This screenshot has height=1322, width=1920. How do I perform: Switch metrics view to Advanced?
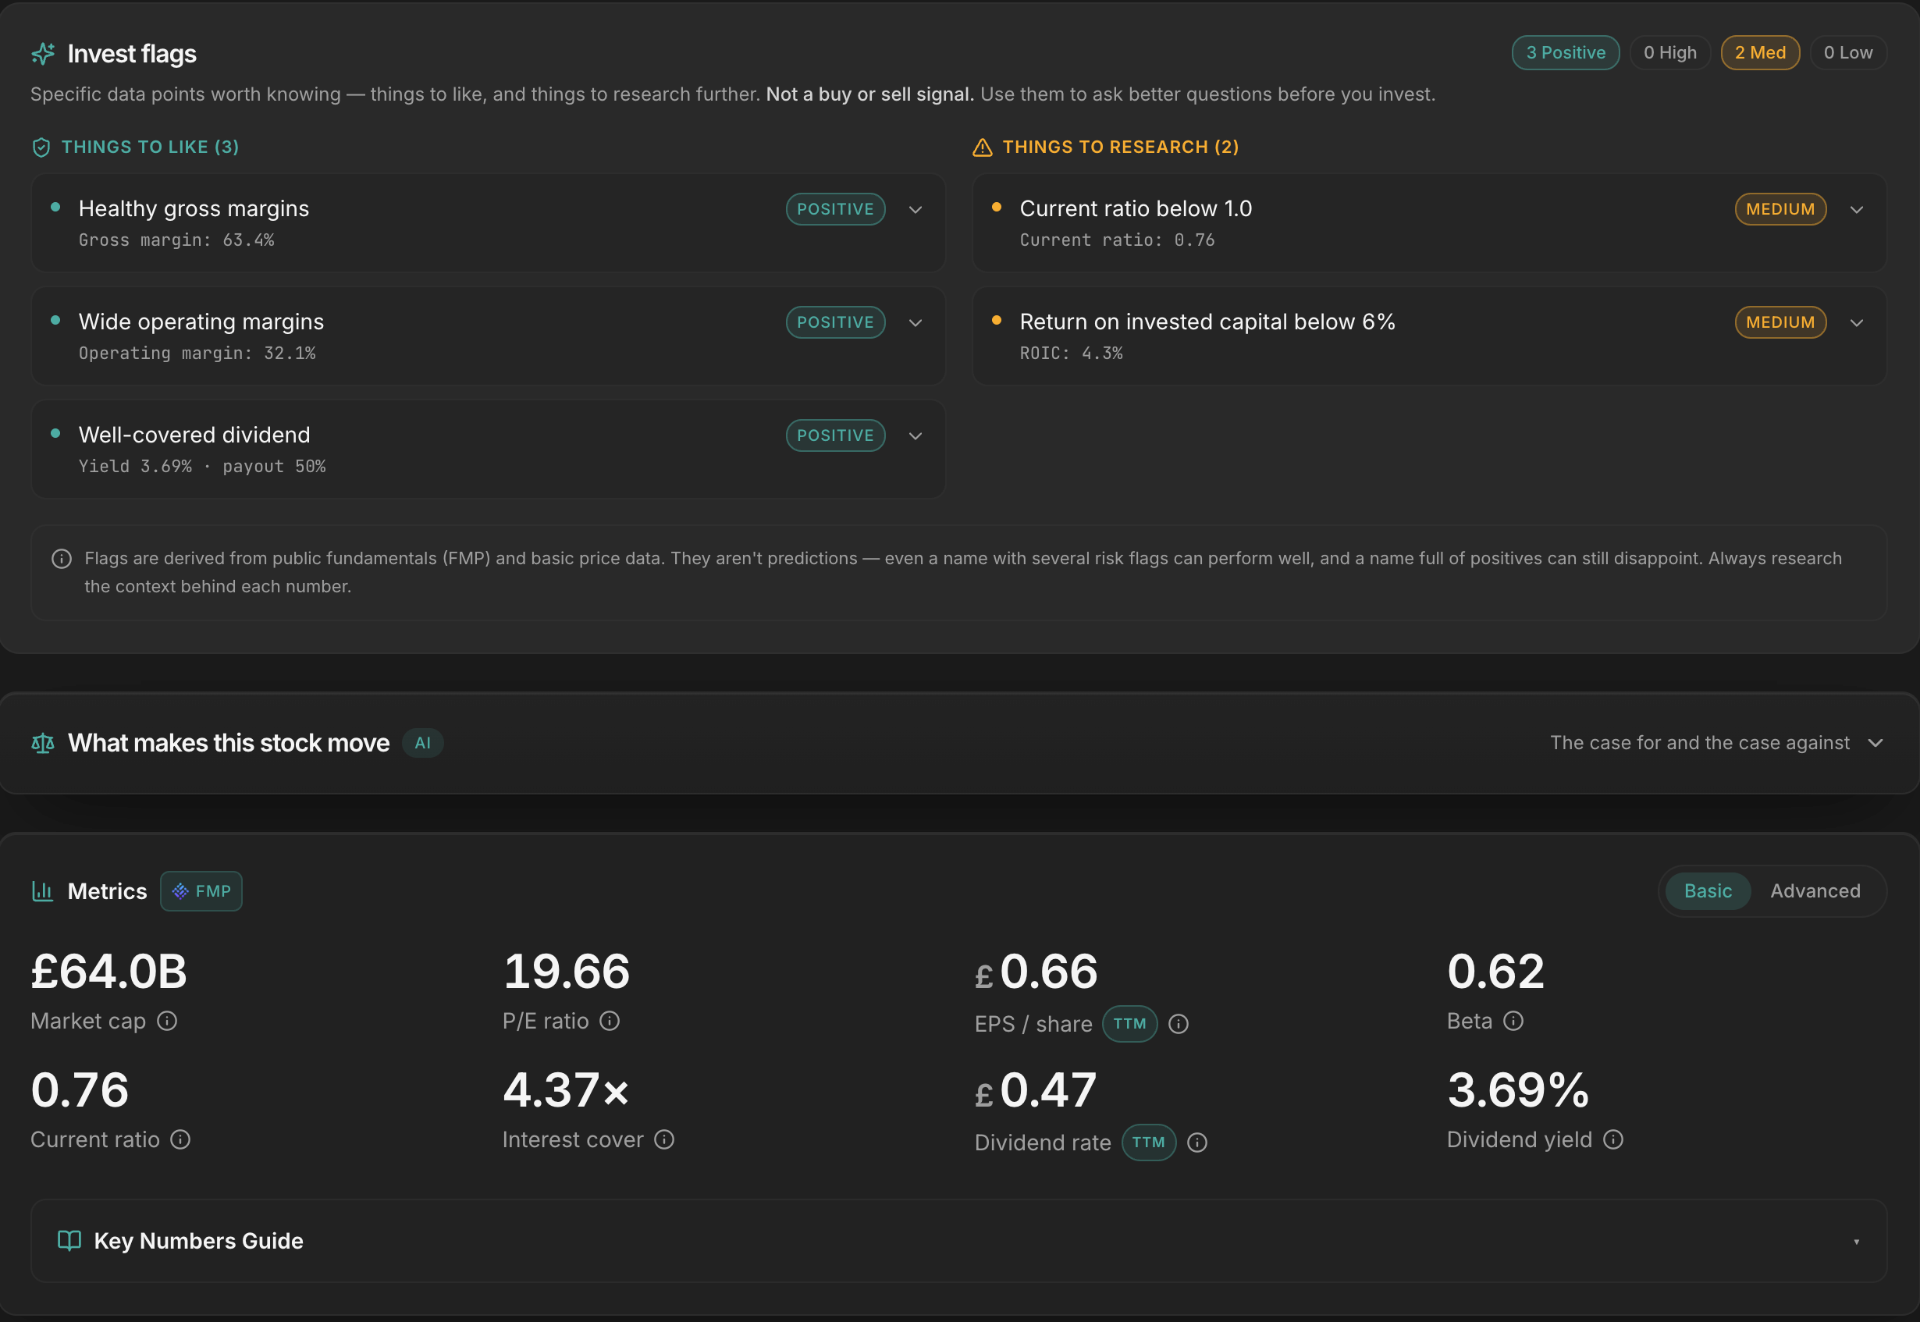coord(1815,891)
